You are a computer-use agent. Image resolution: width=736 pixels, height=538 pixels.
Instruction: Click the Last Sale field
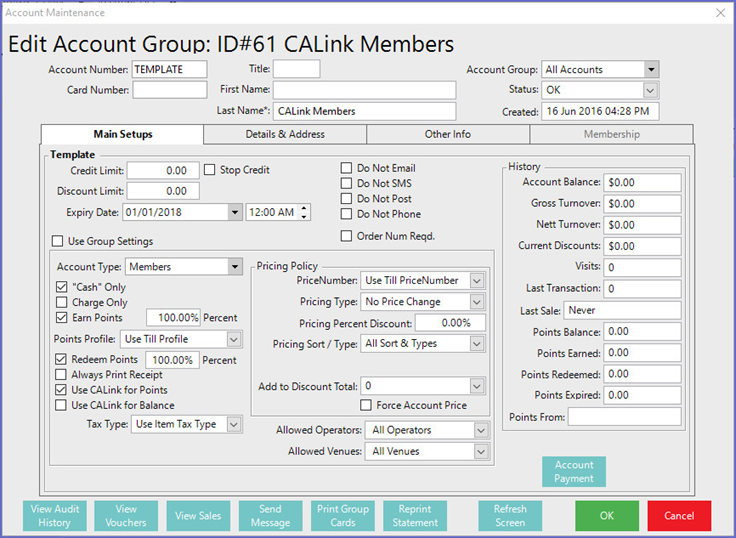[x=622, y=310]
